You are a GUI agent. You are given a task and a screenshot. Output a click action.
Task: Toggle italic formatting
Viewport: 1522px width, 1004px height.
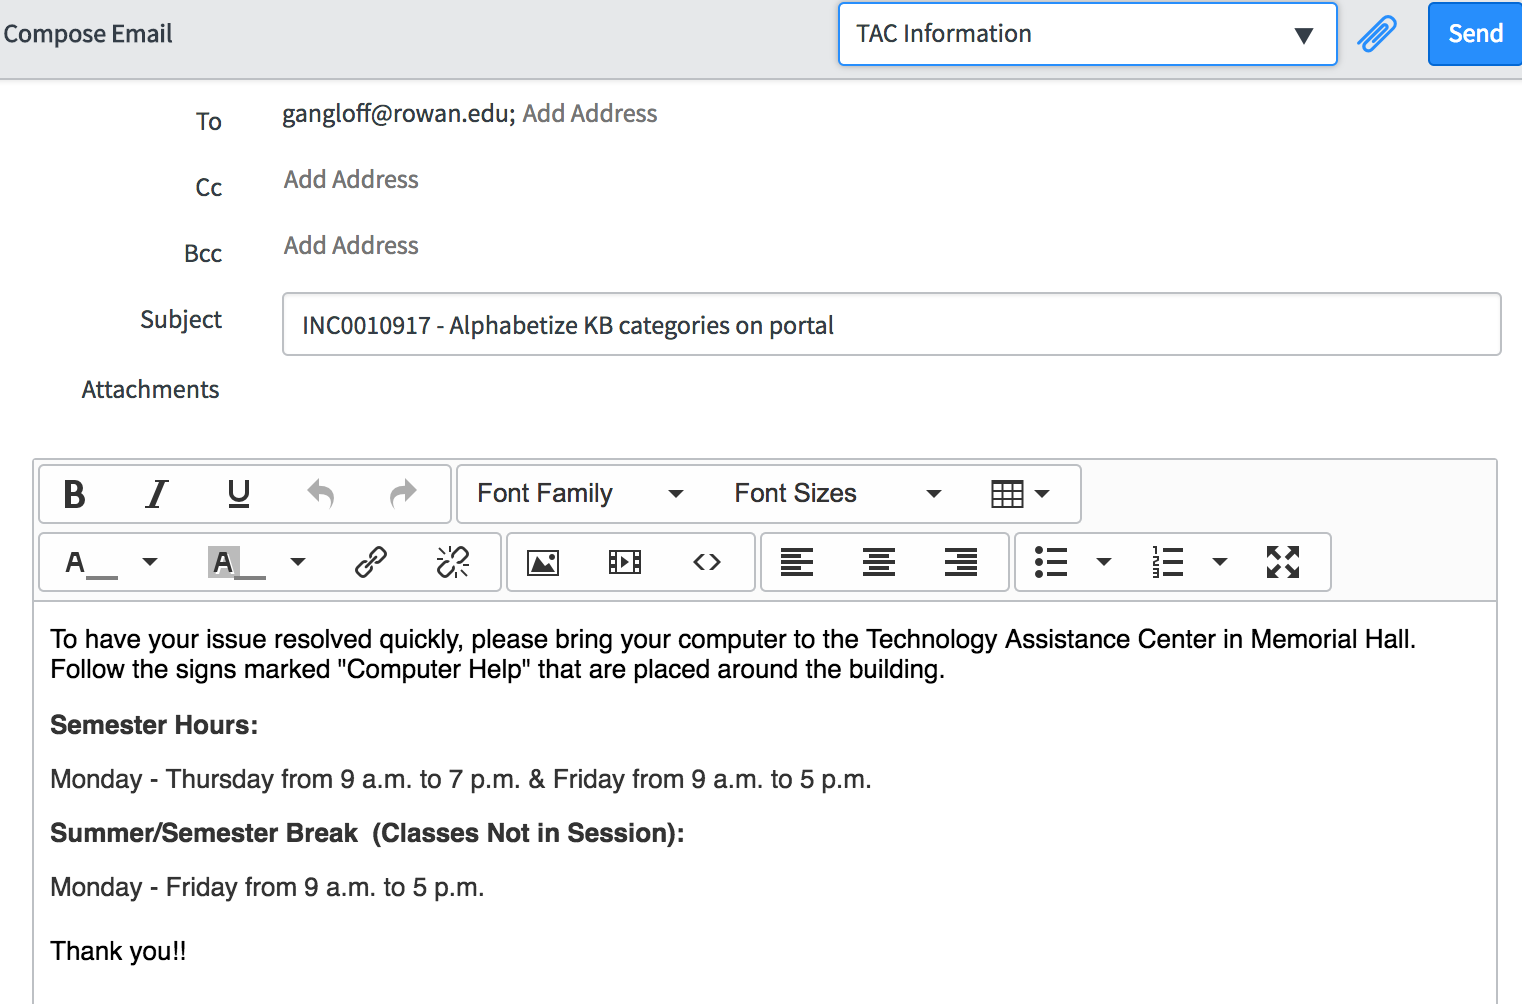pos(157,494)
